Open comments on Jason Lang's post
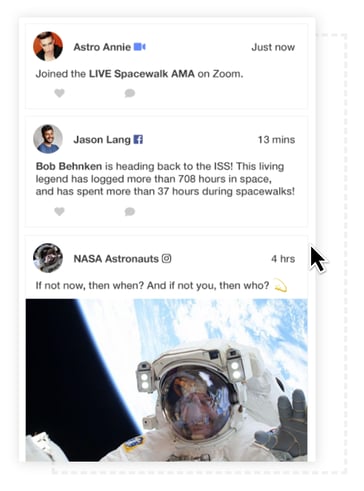The height and width of the screenshot is (491, 364). coord(130,211)
